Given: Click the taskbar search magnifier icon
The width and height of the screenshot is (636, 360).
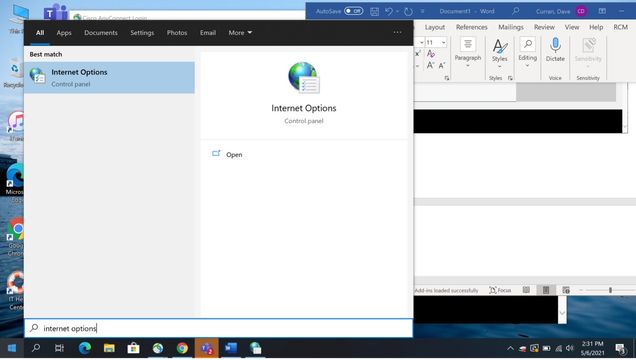Looking at the screenshot, I should (x=36, y=347).
